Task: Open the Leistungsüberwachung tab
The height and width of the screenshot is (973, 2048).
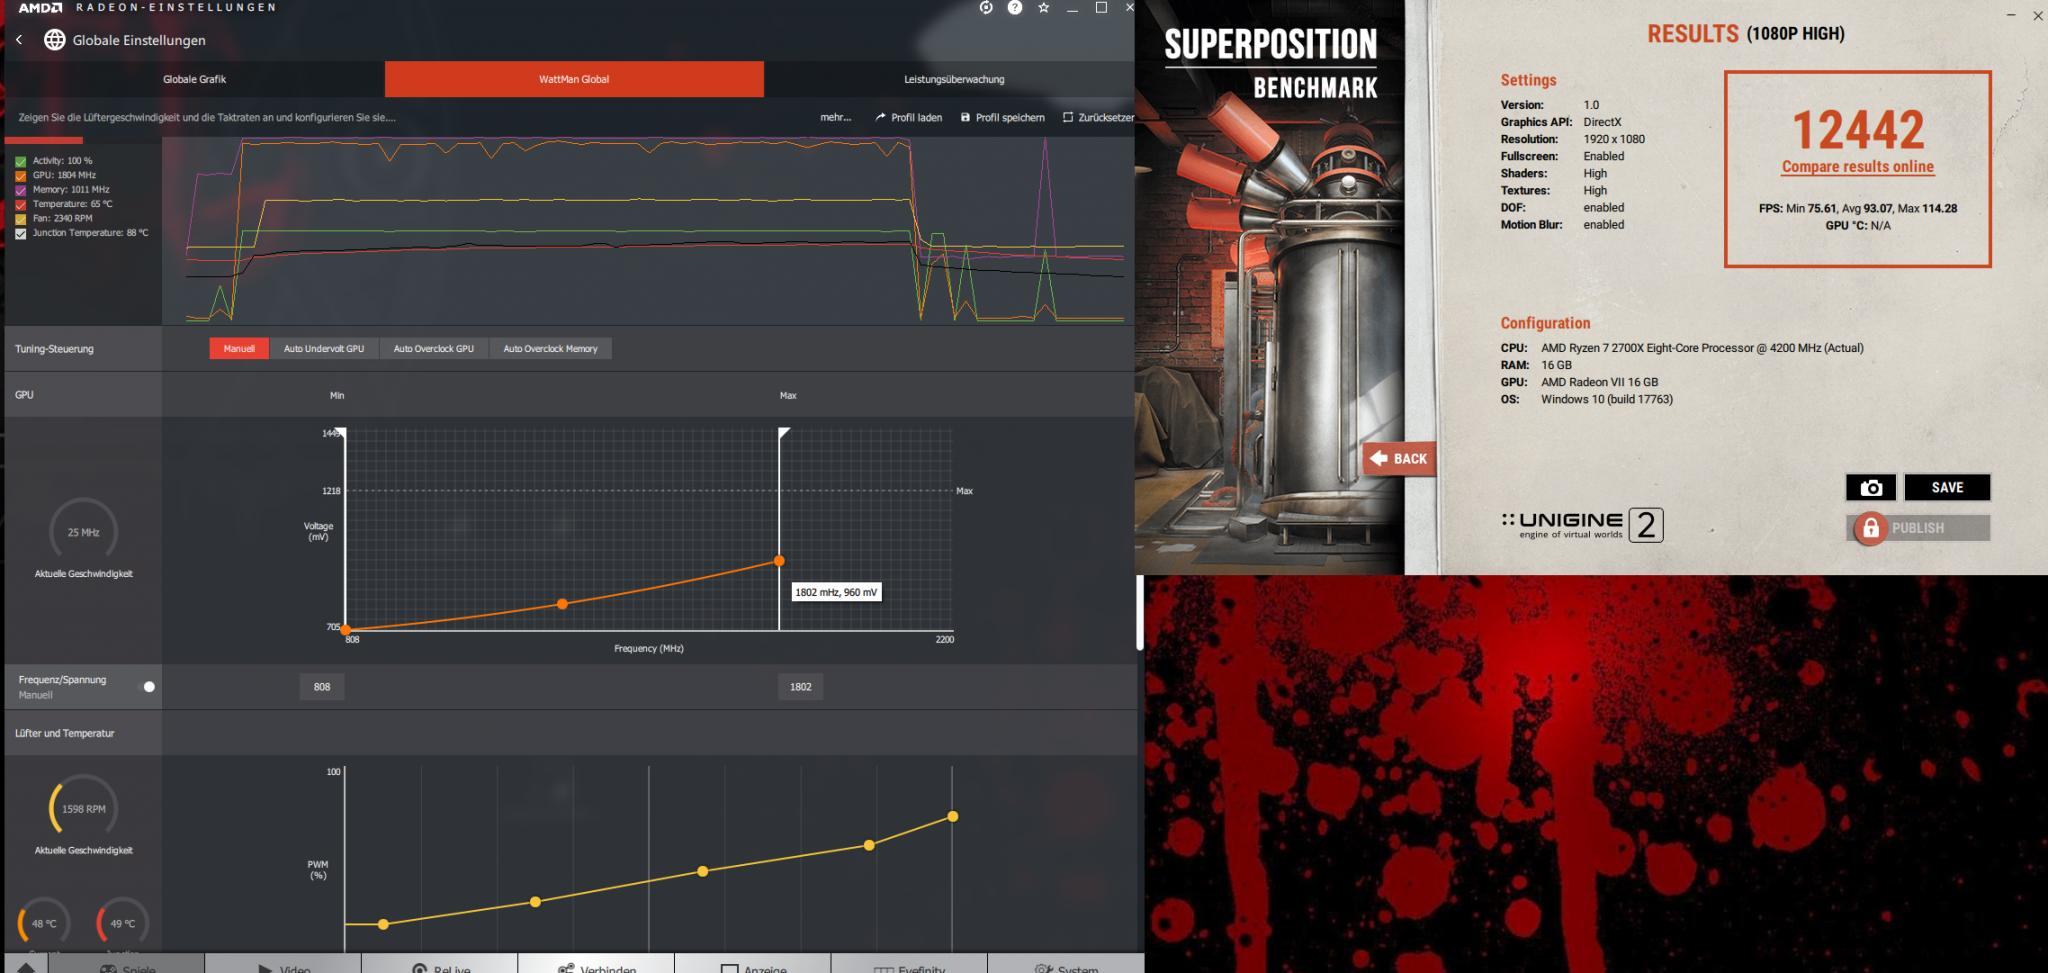Action: 954,79
